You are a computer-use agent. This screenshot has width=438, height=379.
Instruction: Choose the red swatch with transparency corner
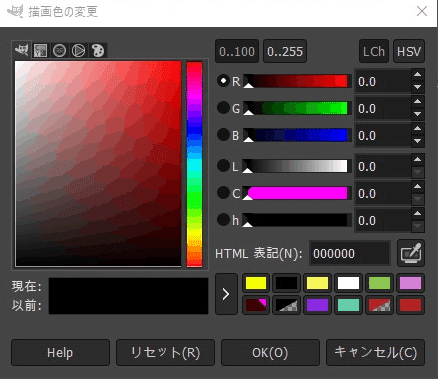pyautogui.click(x=379, y=305)
